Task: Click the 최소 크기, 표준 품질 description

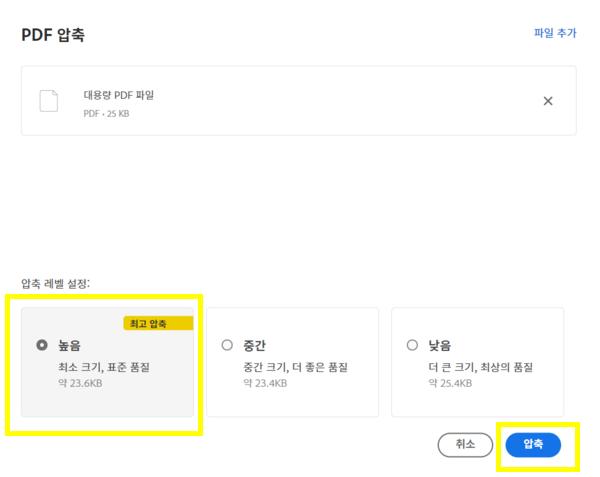Action: click(110, 367)
